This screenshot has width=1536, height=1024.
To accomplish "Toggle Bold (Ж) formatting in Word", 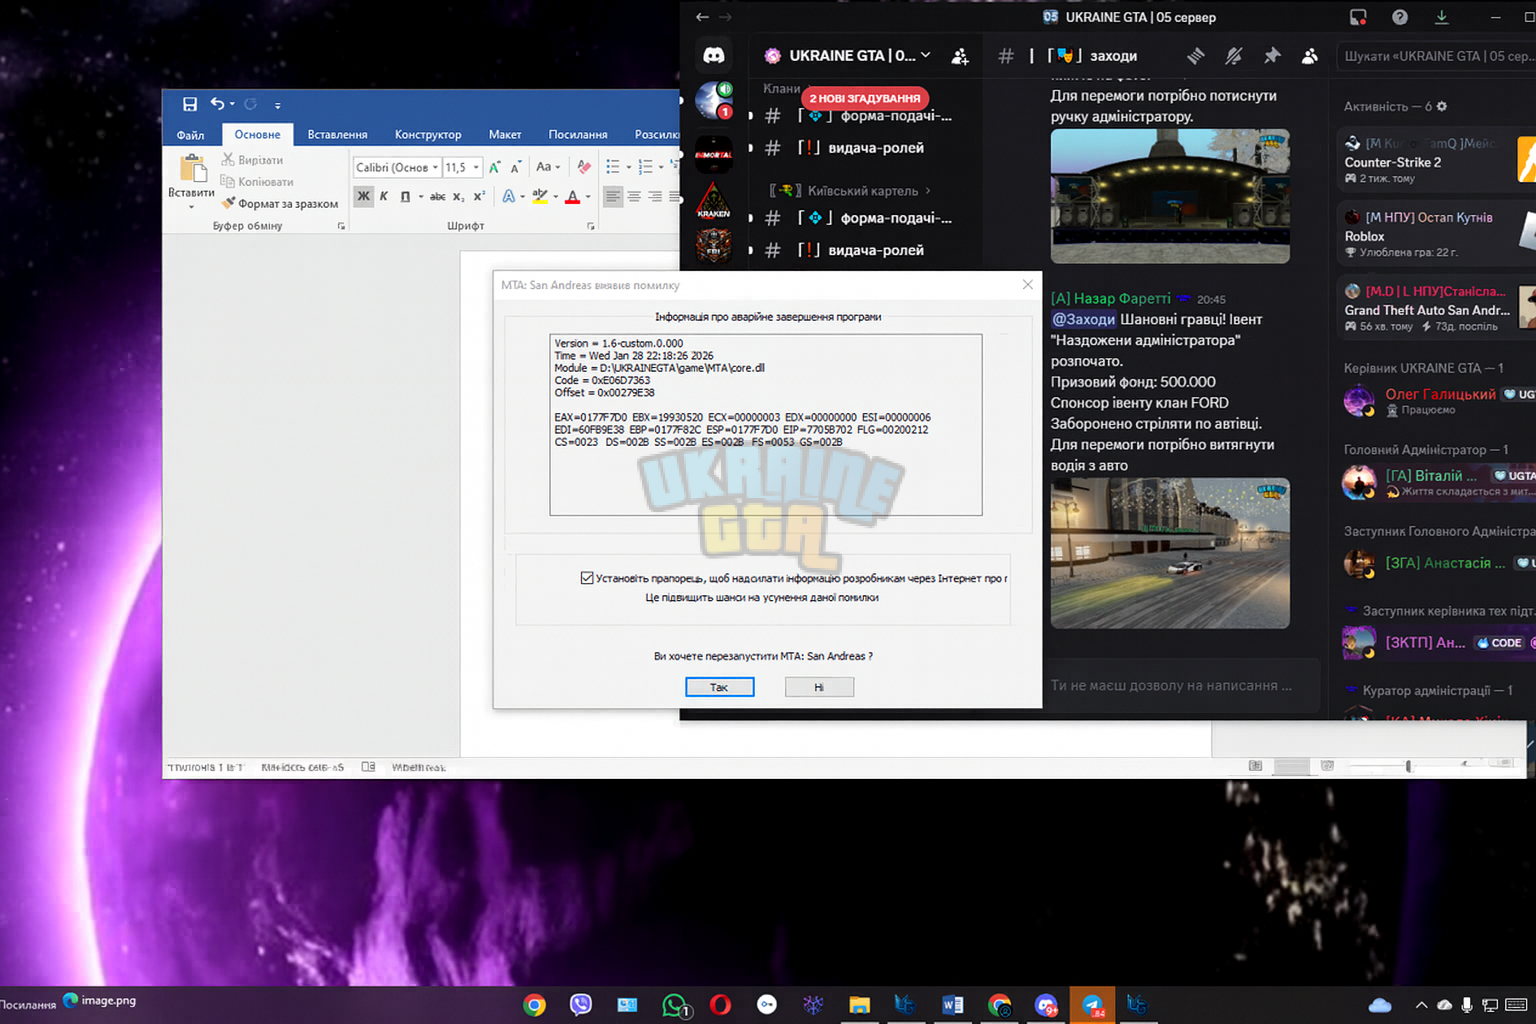I will click(363, 196).
